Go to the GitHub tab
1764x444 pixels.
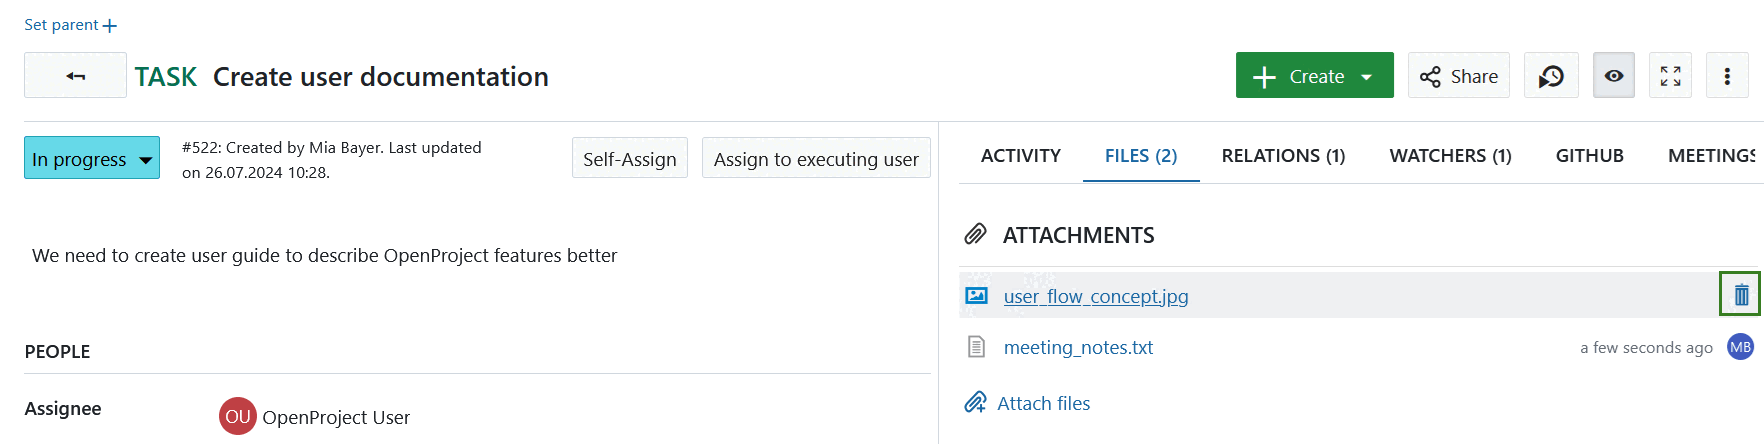coord(1589,156)
